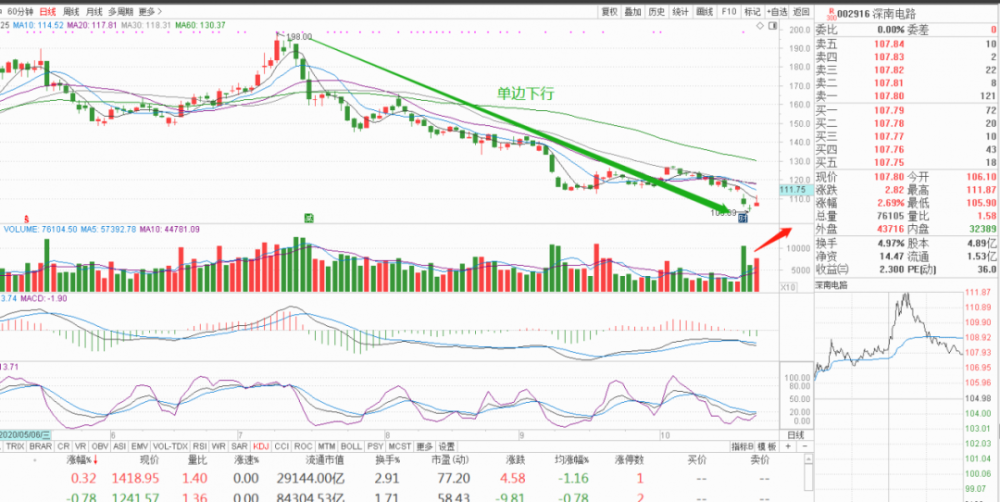This screenshot has width=1000, height=502.
Task: Click the diamond icon above the price axis
Action: point(760,26)
